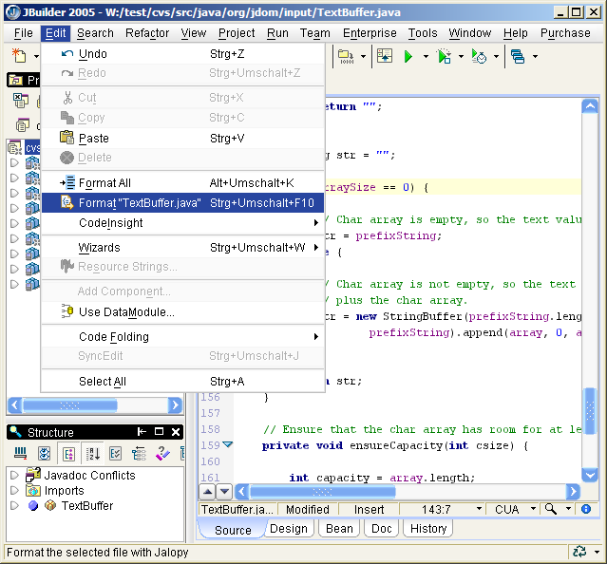The width and height of the screenshot is (607, 564).
Task: Open the stacked windows dropdown arrow
Action: (x=535, y=57)
